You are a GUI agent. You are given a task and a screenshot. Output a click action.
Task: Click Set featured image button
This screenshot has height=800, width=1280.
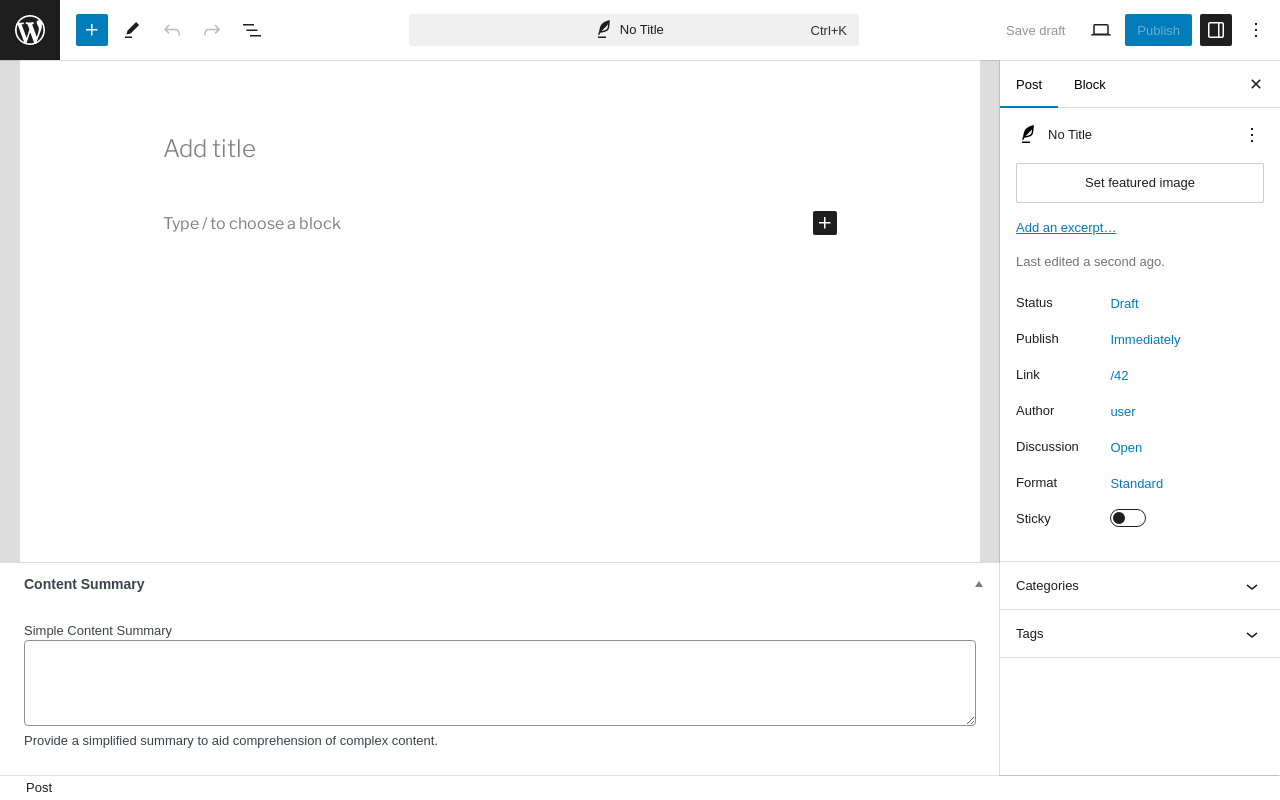(1140, 183)
